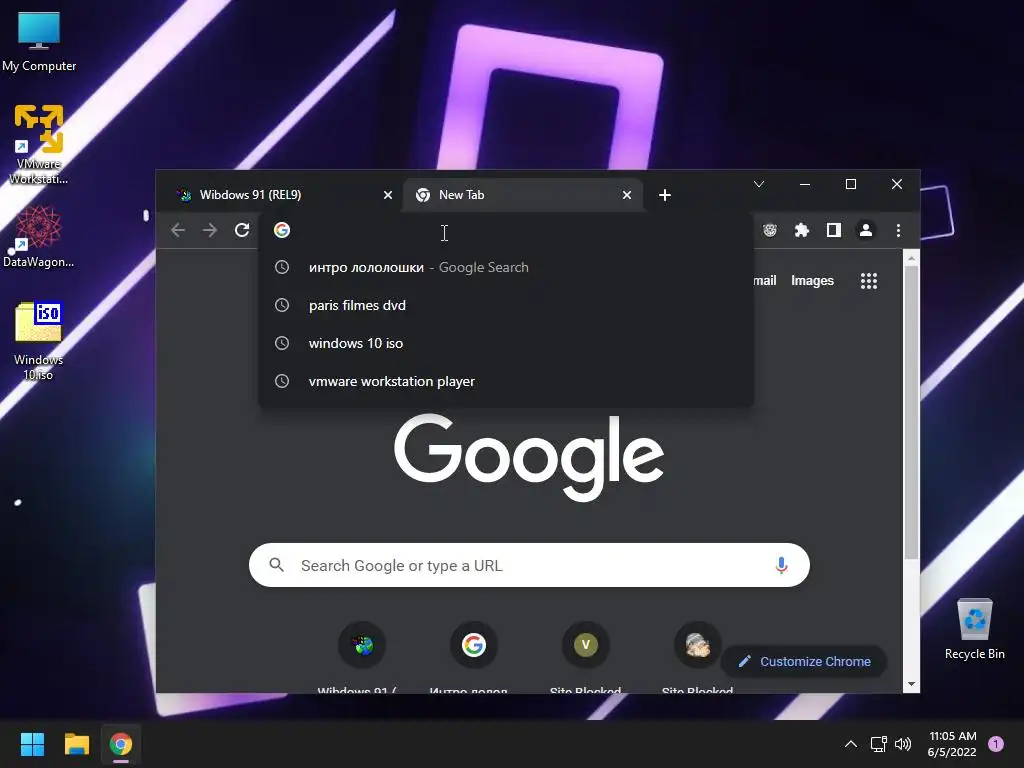Select My Computer desktop icon
1024x768 pixels.
[x=39, y=41]
